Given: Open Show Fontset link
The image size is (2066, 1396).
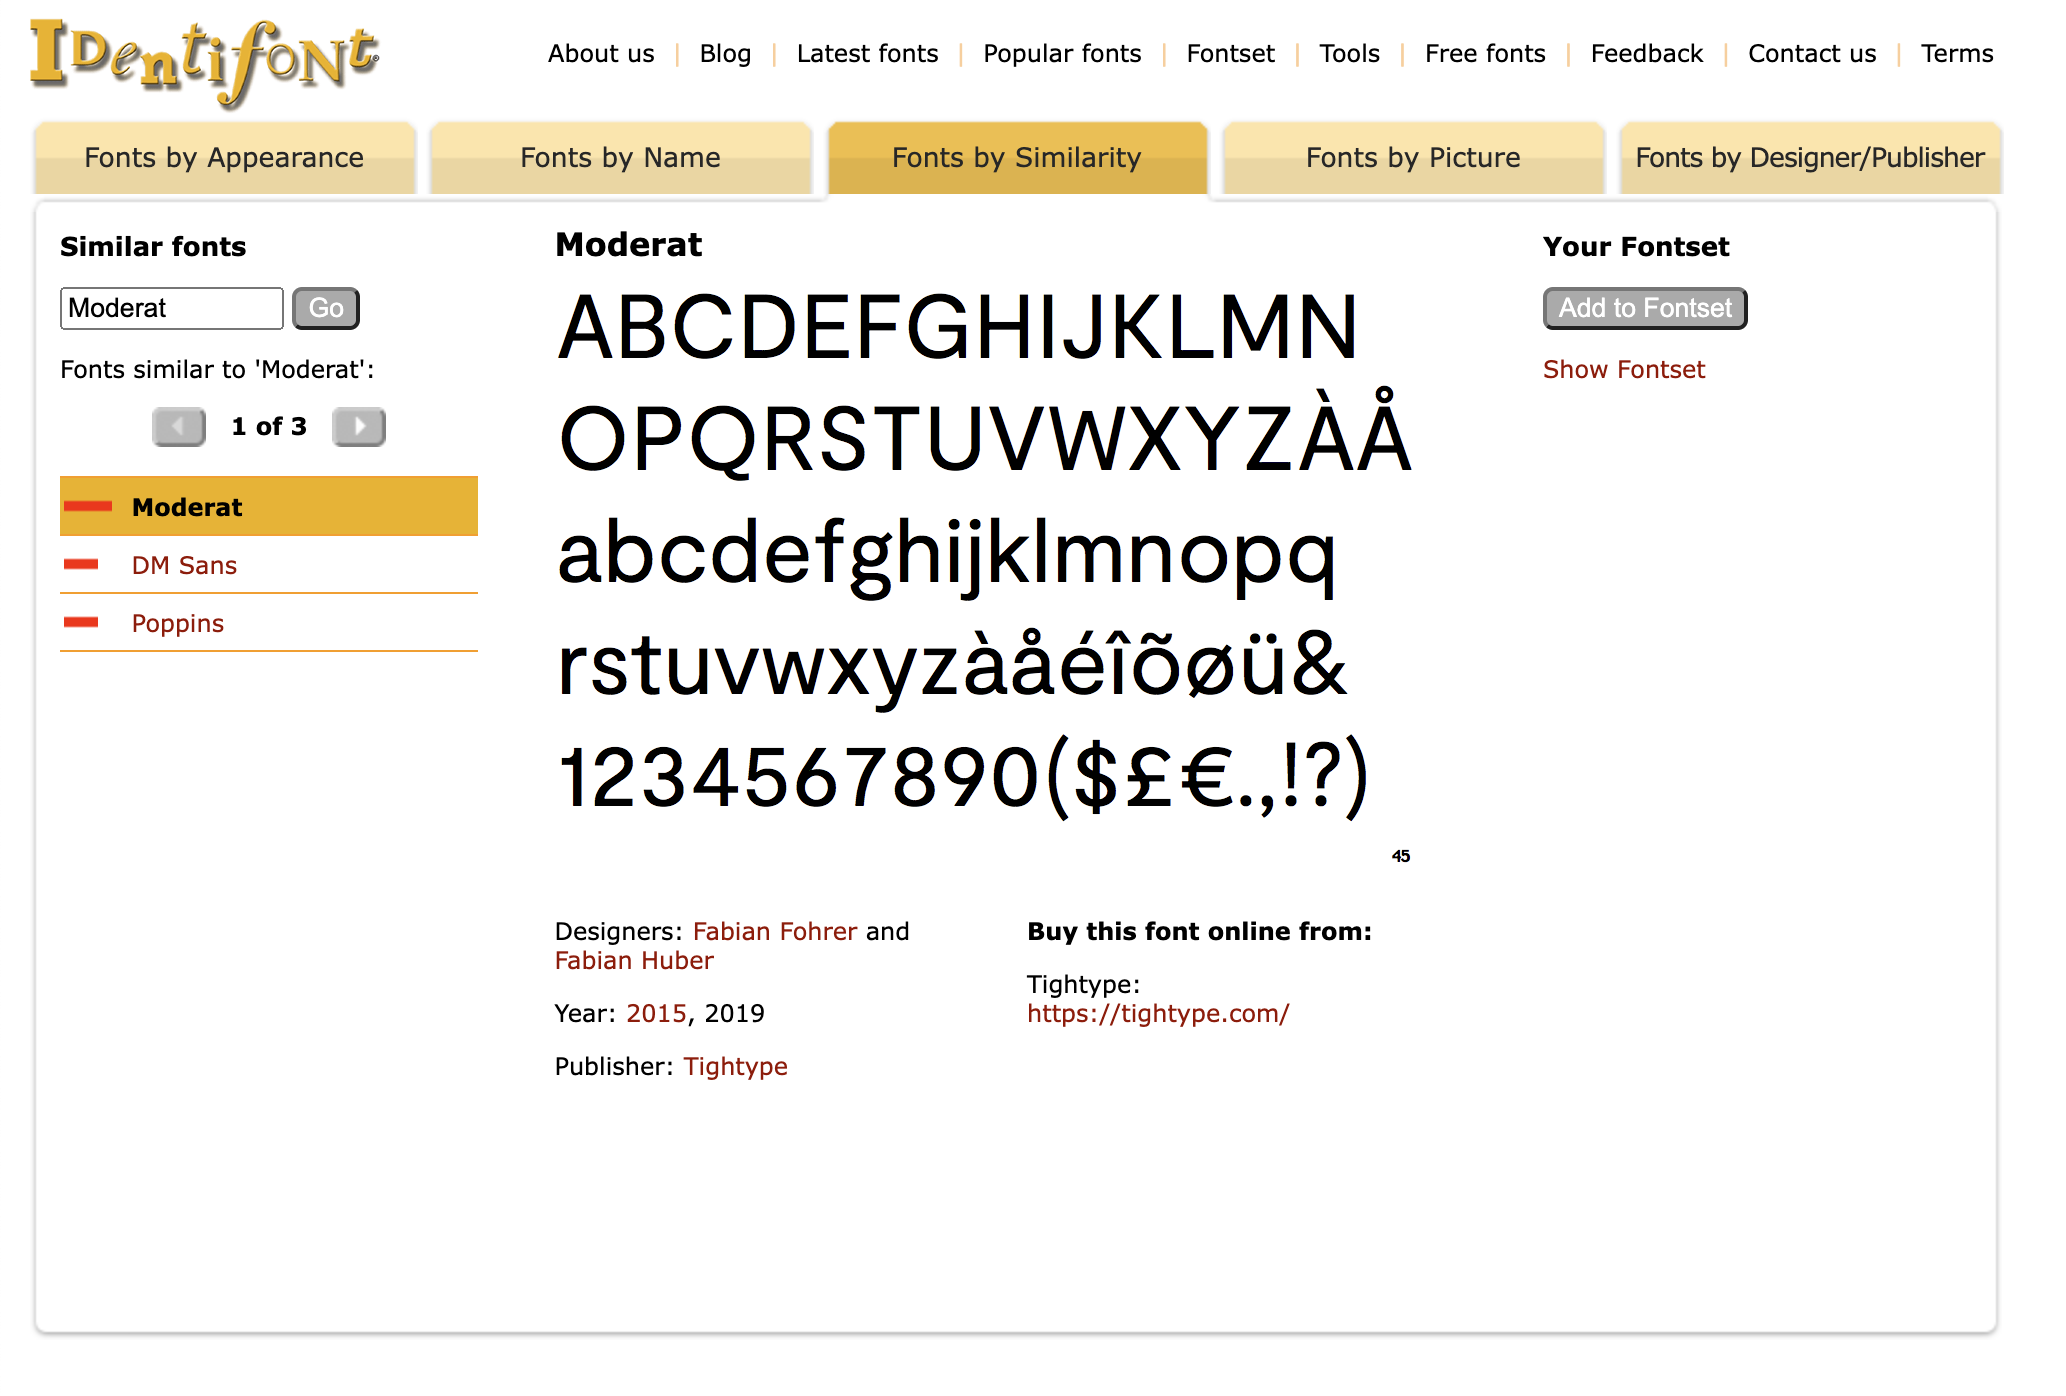Looking at the screenshot, I should click(x=1623, y=370).
